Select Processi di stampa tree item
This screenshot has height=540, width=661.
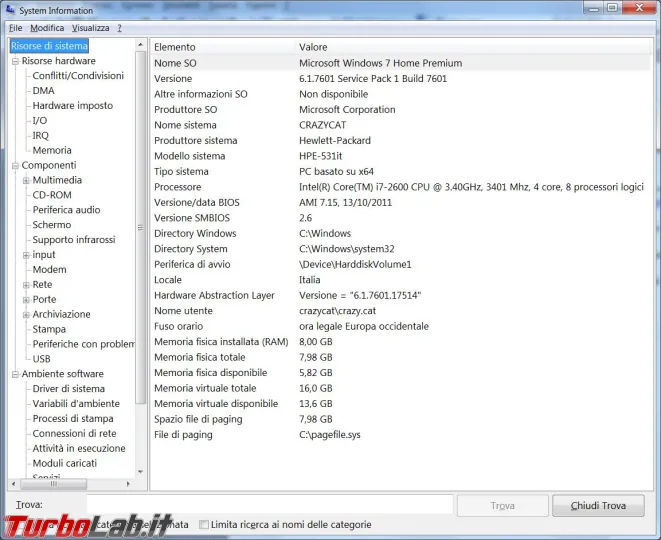[x=73, y=419]
